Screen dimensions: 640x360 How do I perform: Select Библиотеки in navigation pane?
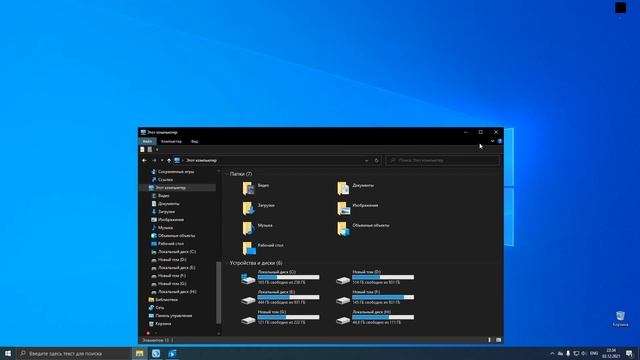(163, 300)
